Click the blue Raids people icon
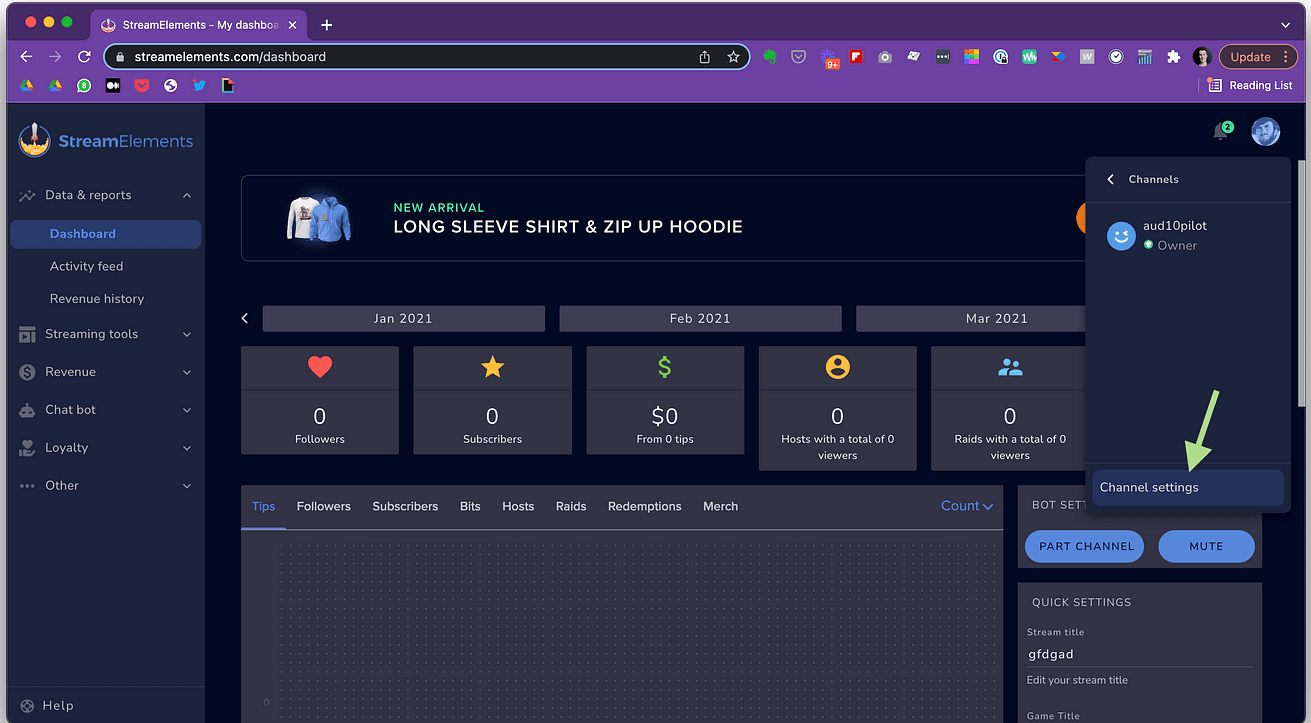Viewport: 1311px width, 723px height. pos(1010,367)
